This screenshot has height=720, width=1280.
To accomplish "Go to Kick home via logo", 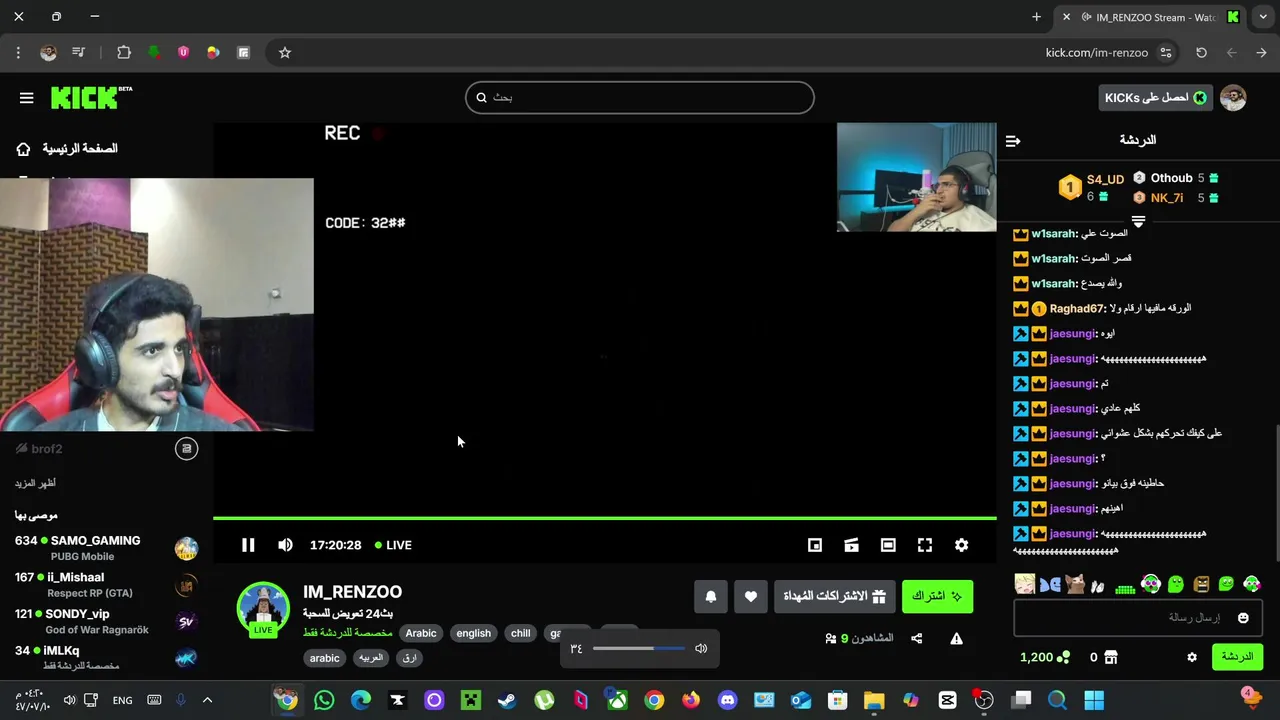I will coord(91,97).
